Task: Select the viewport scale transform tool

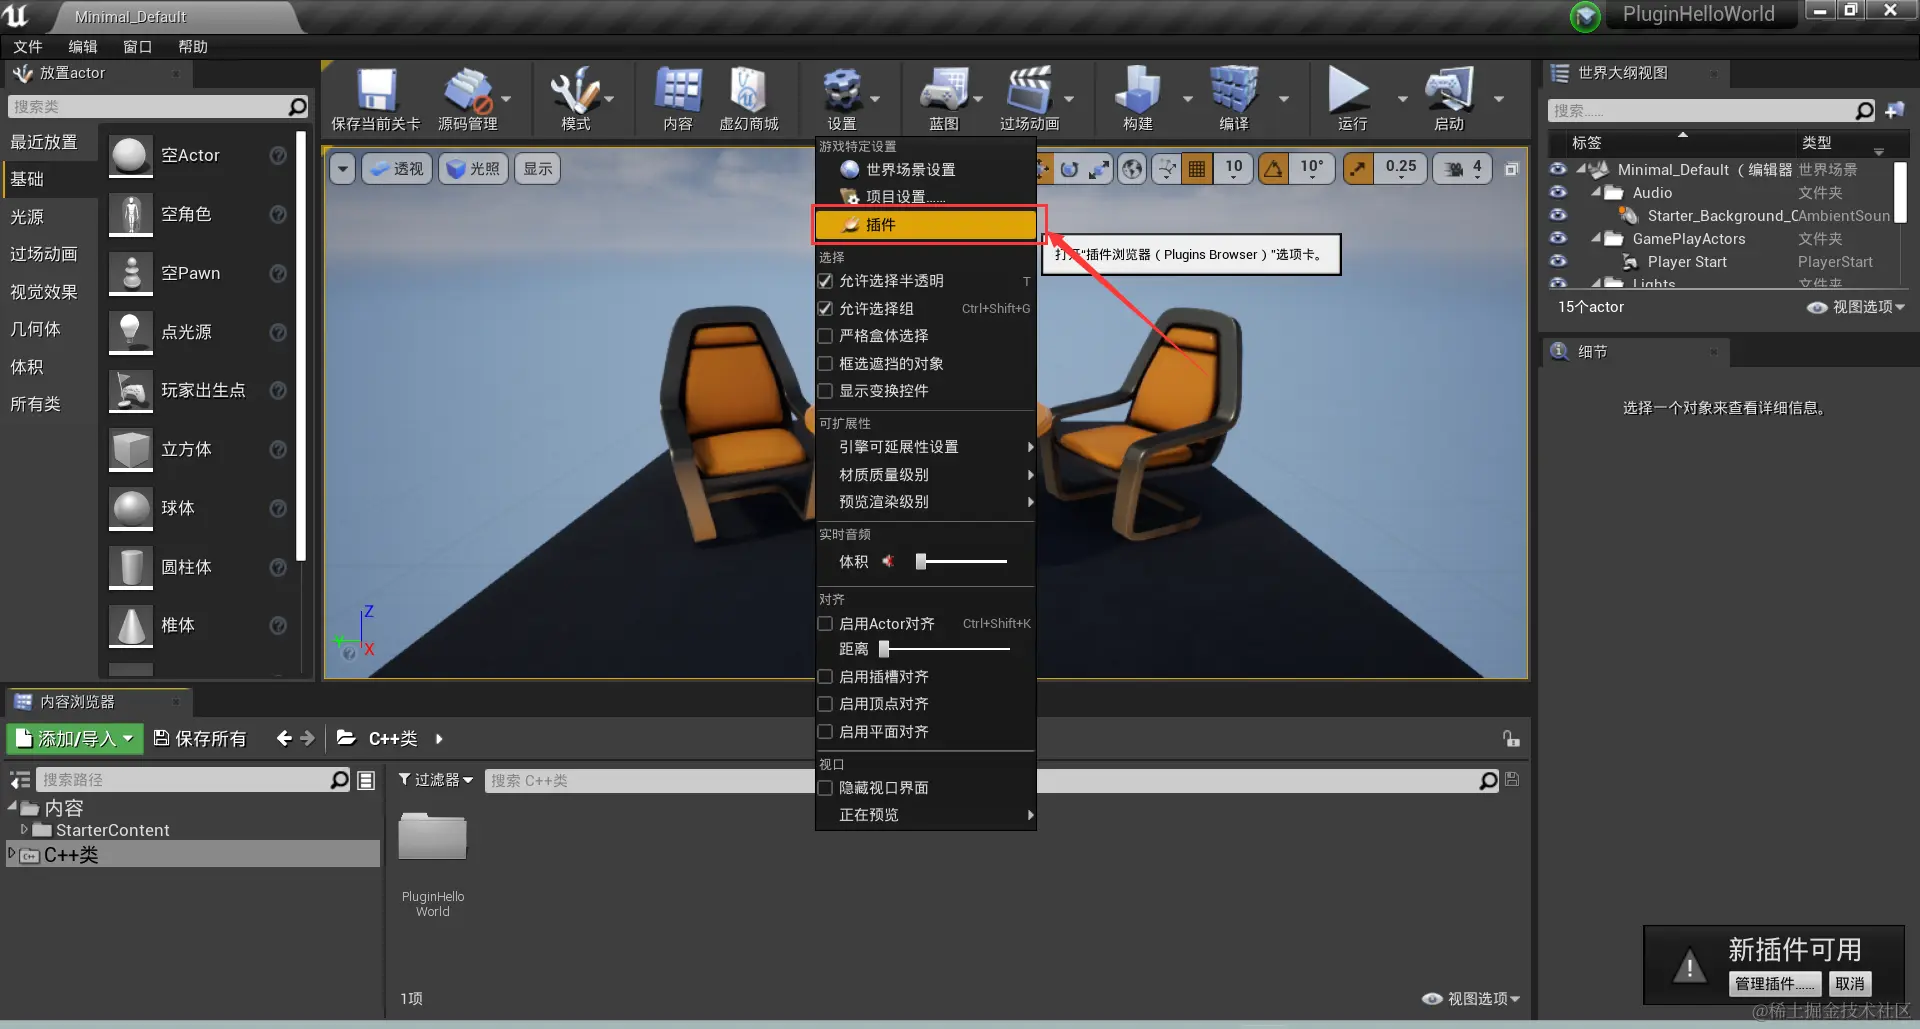Action: tap(1099, 169)
